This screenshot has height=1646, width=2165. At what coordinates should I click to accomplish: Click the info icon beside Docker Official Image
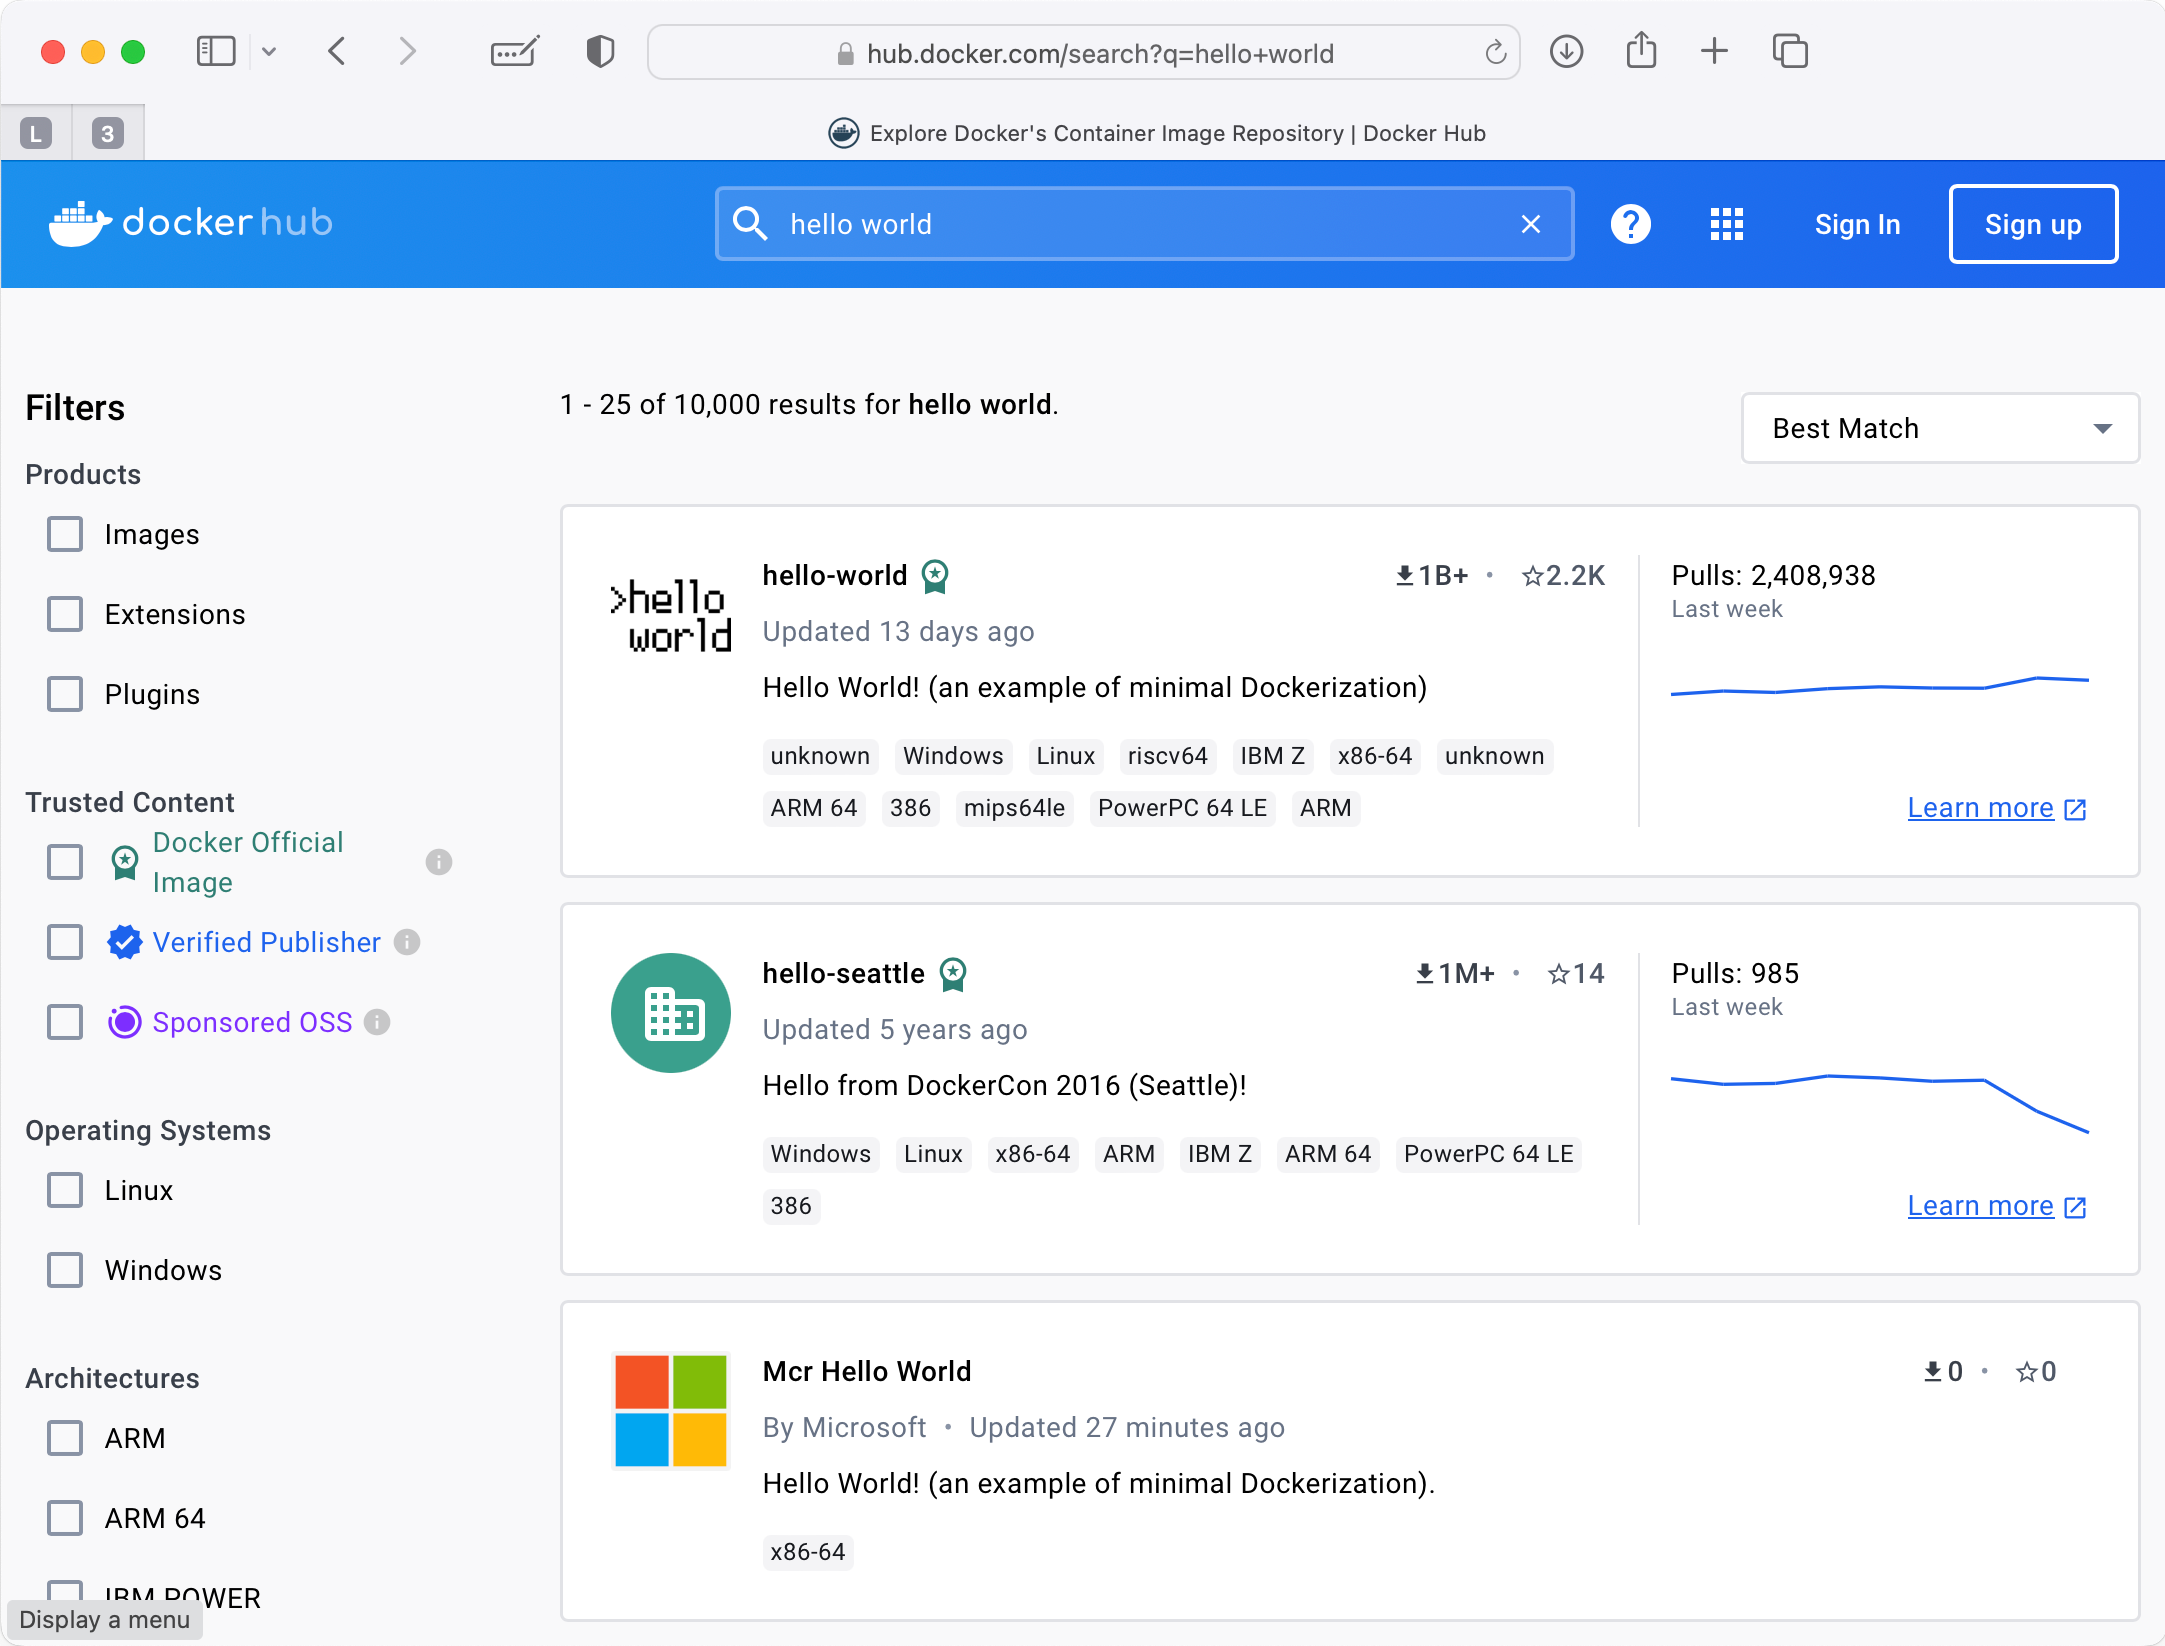point(439,862)
